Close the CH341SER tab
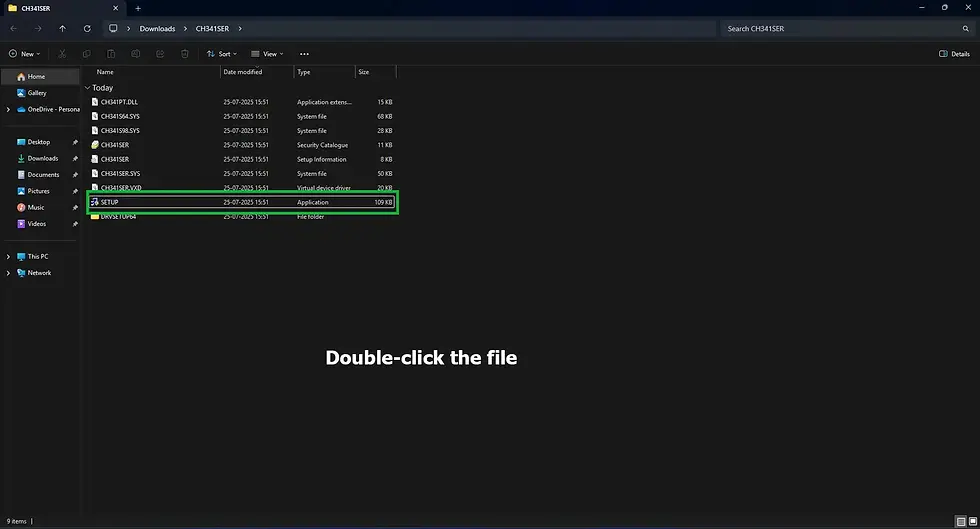The image size is (980, 529). point(115,8)
